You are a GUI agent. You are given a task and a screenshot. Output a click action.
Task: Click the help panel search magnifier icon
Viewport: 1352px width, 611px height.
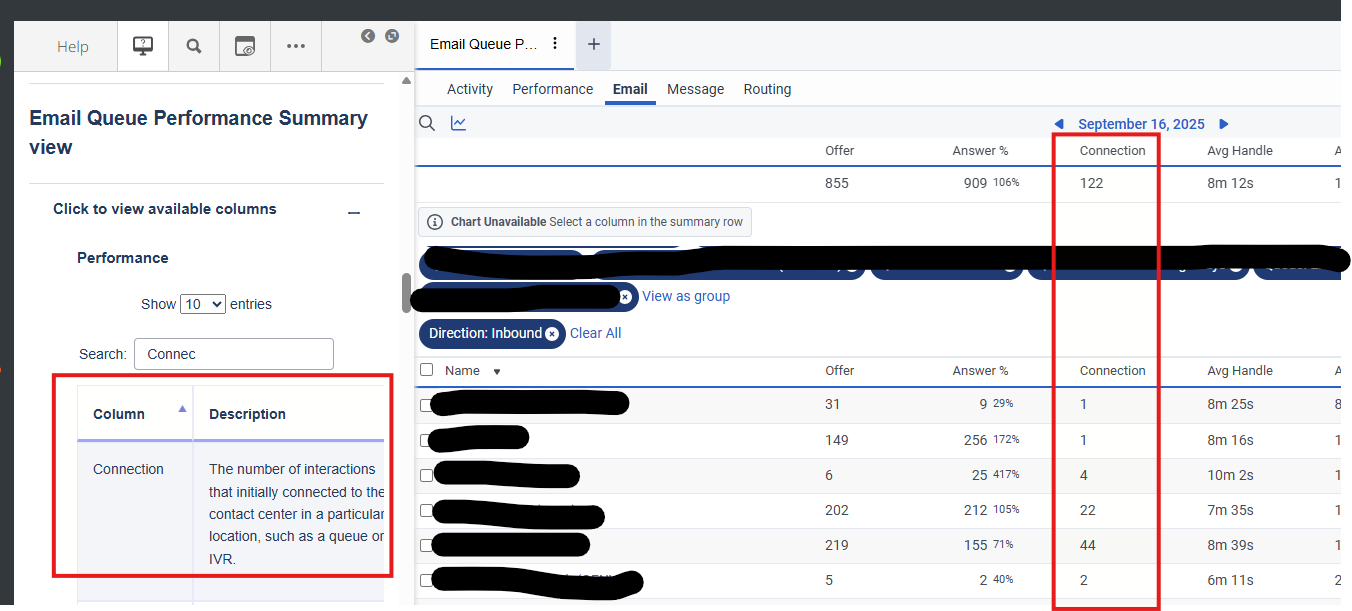[194, 46]
